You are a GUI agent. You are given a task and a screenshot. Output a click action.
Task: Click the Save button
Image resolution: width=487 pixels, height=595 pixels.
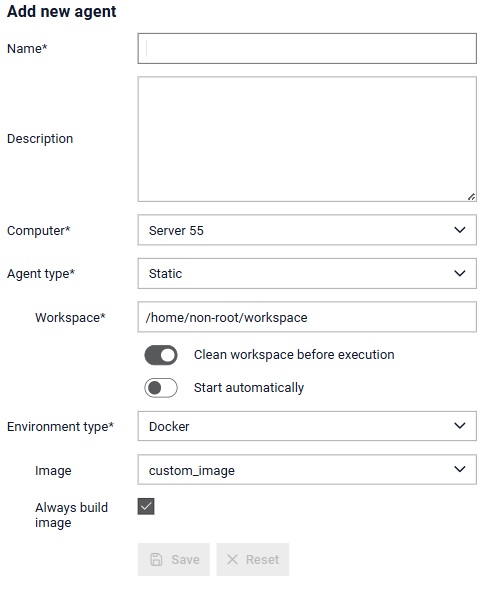coord(174,559)
